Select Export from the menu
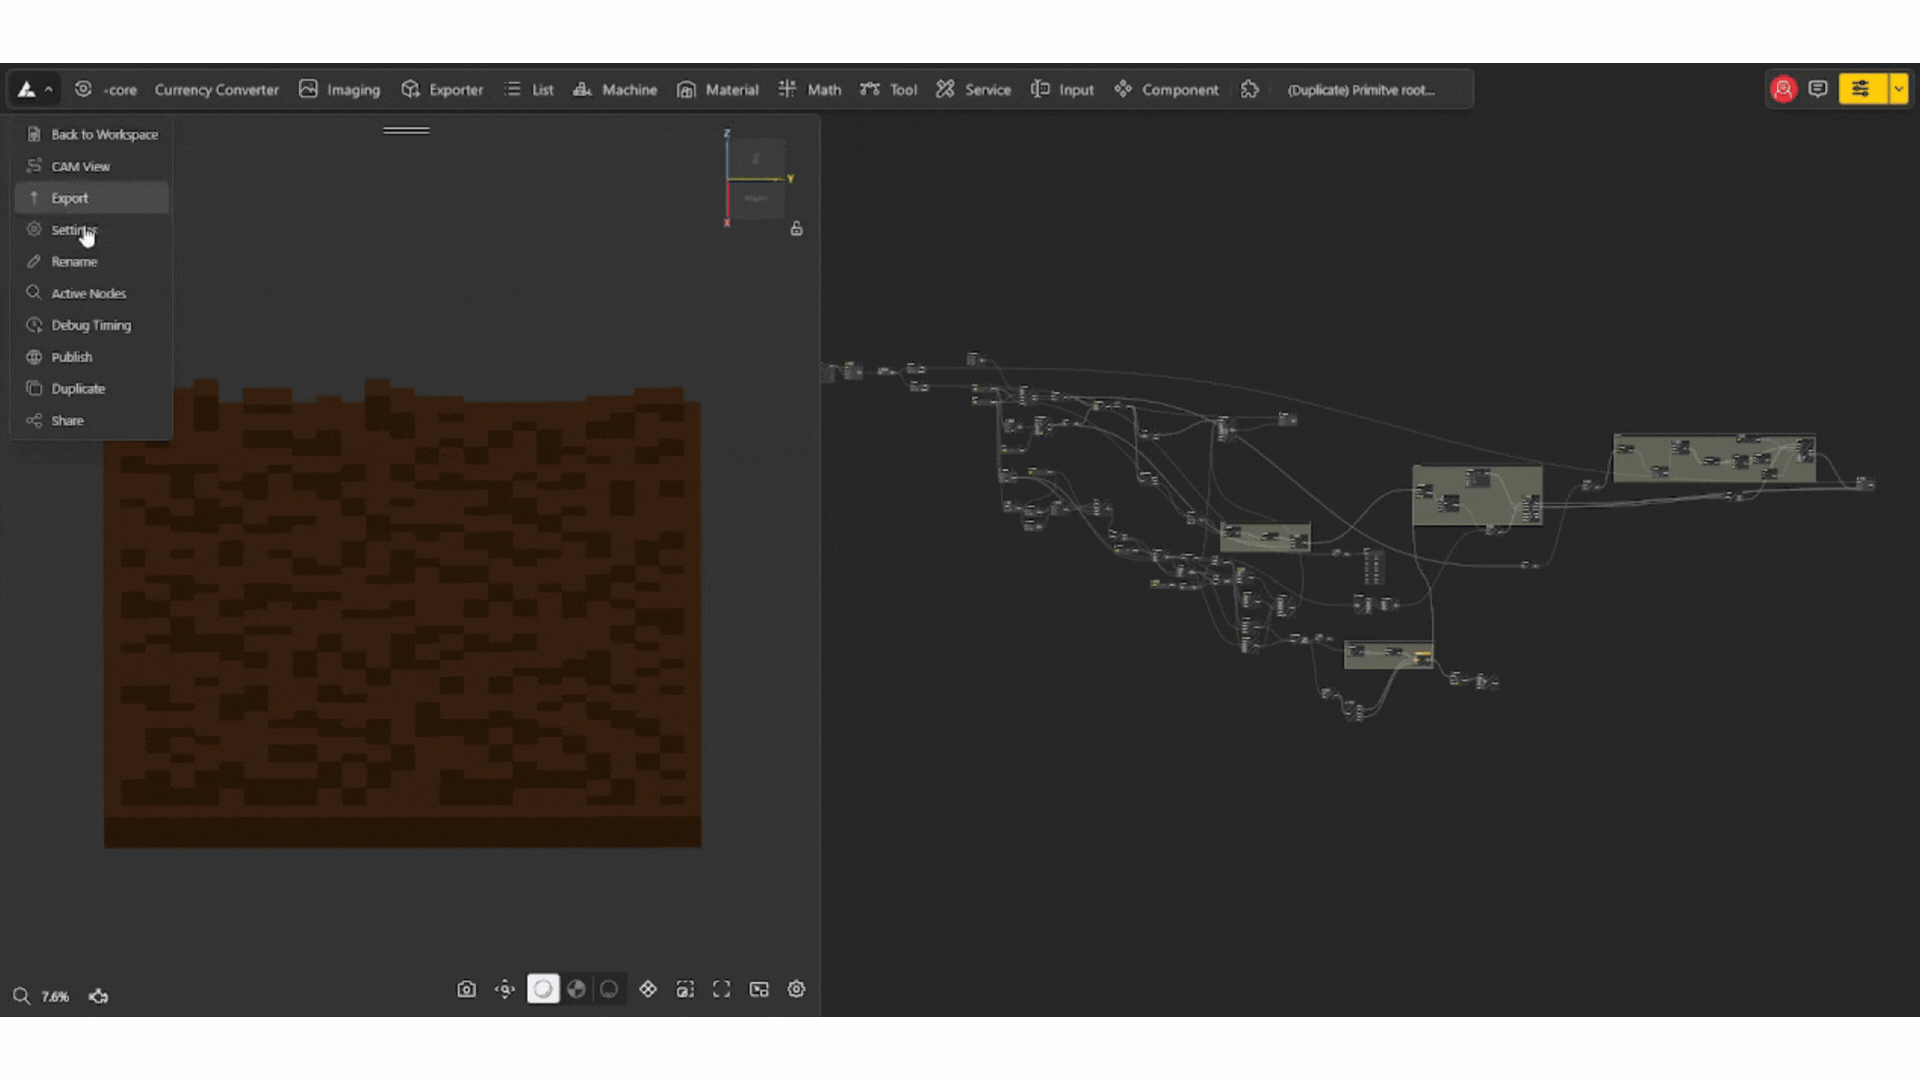This screenshot has height=1080, width=1920. (x=70, y=198)
